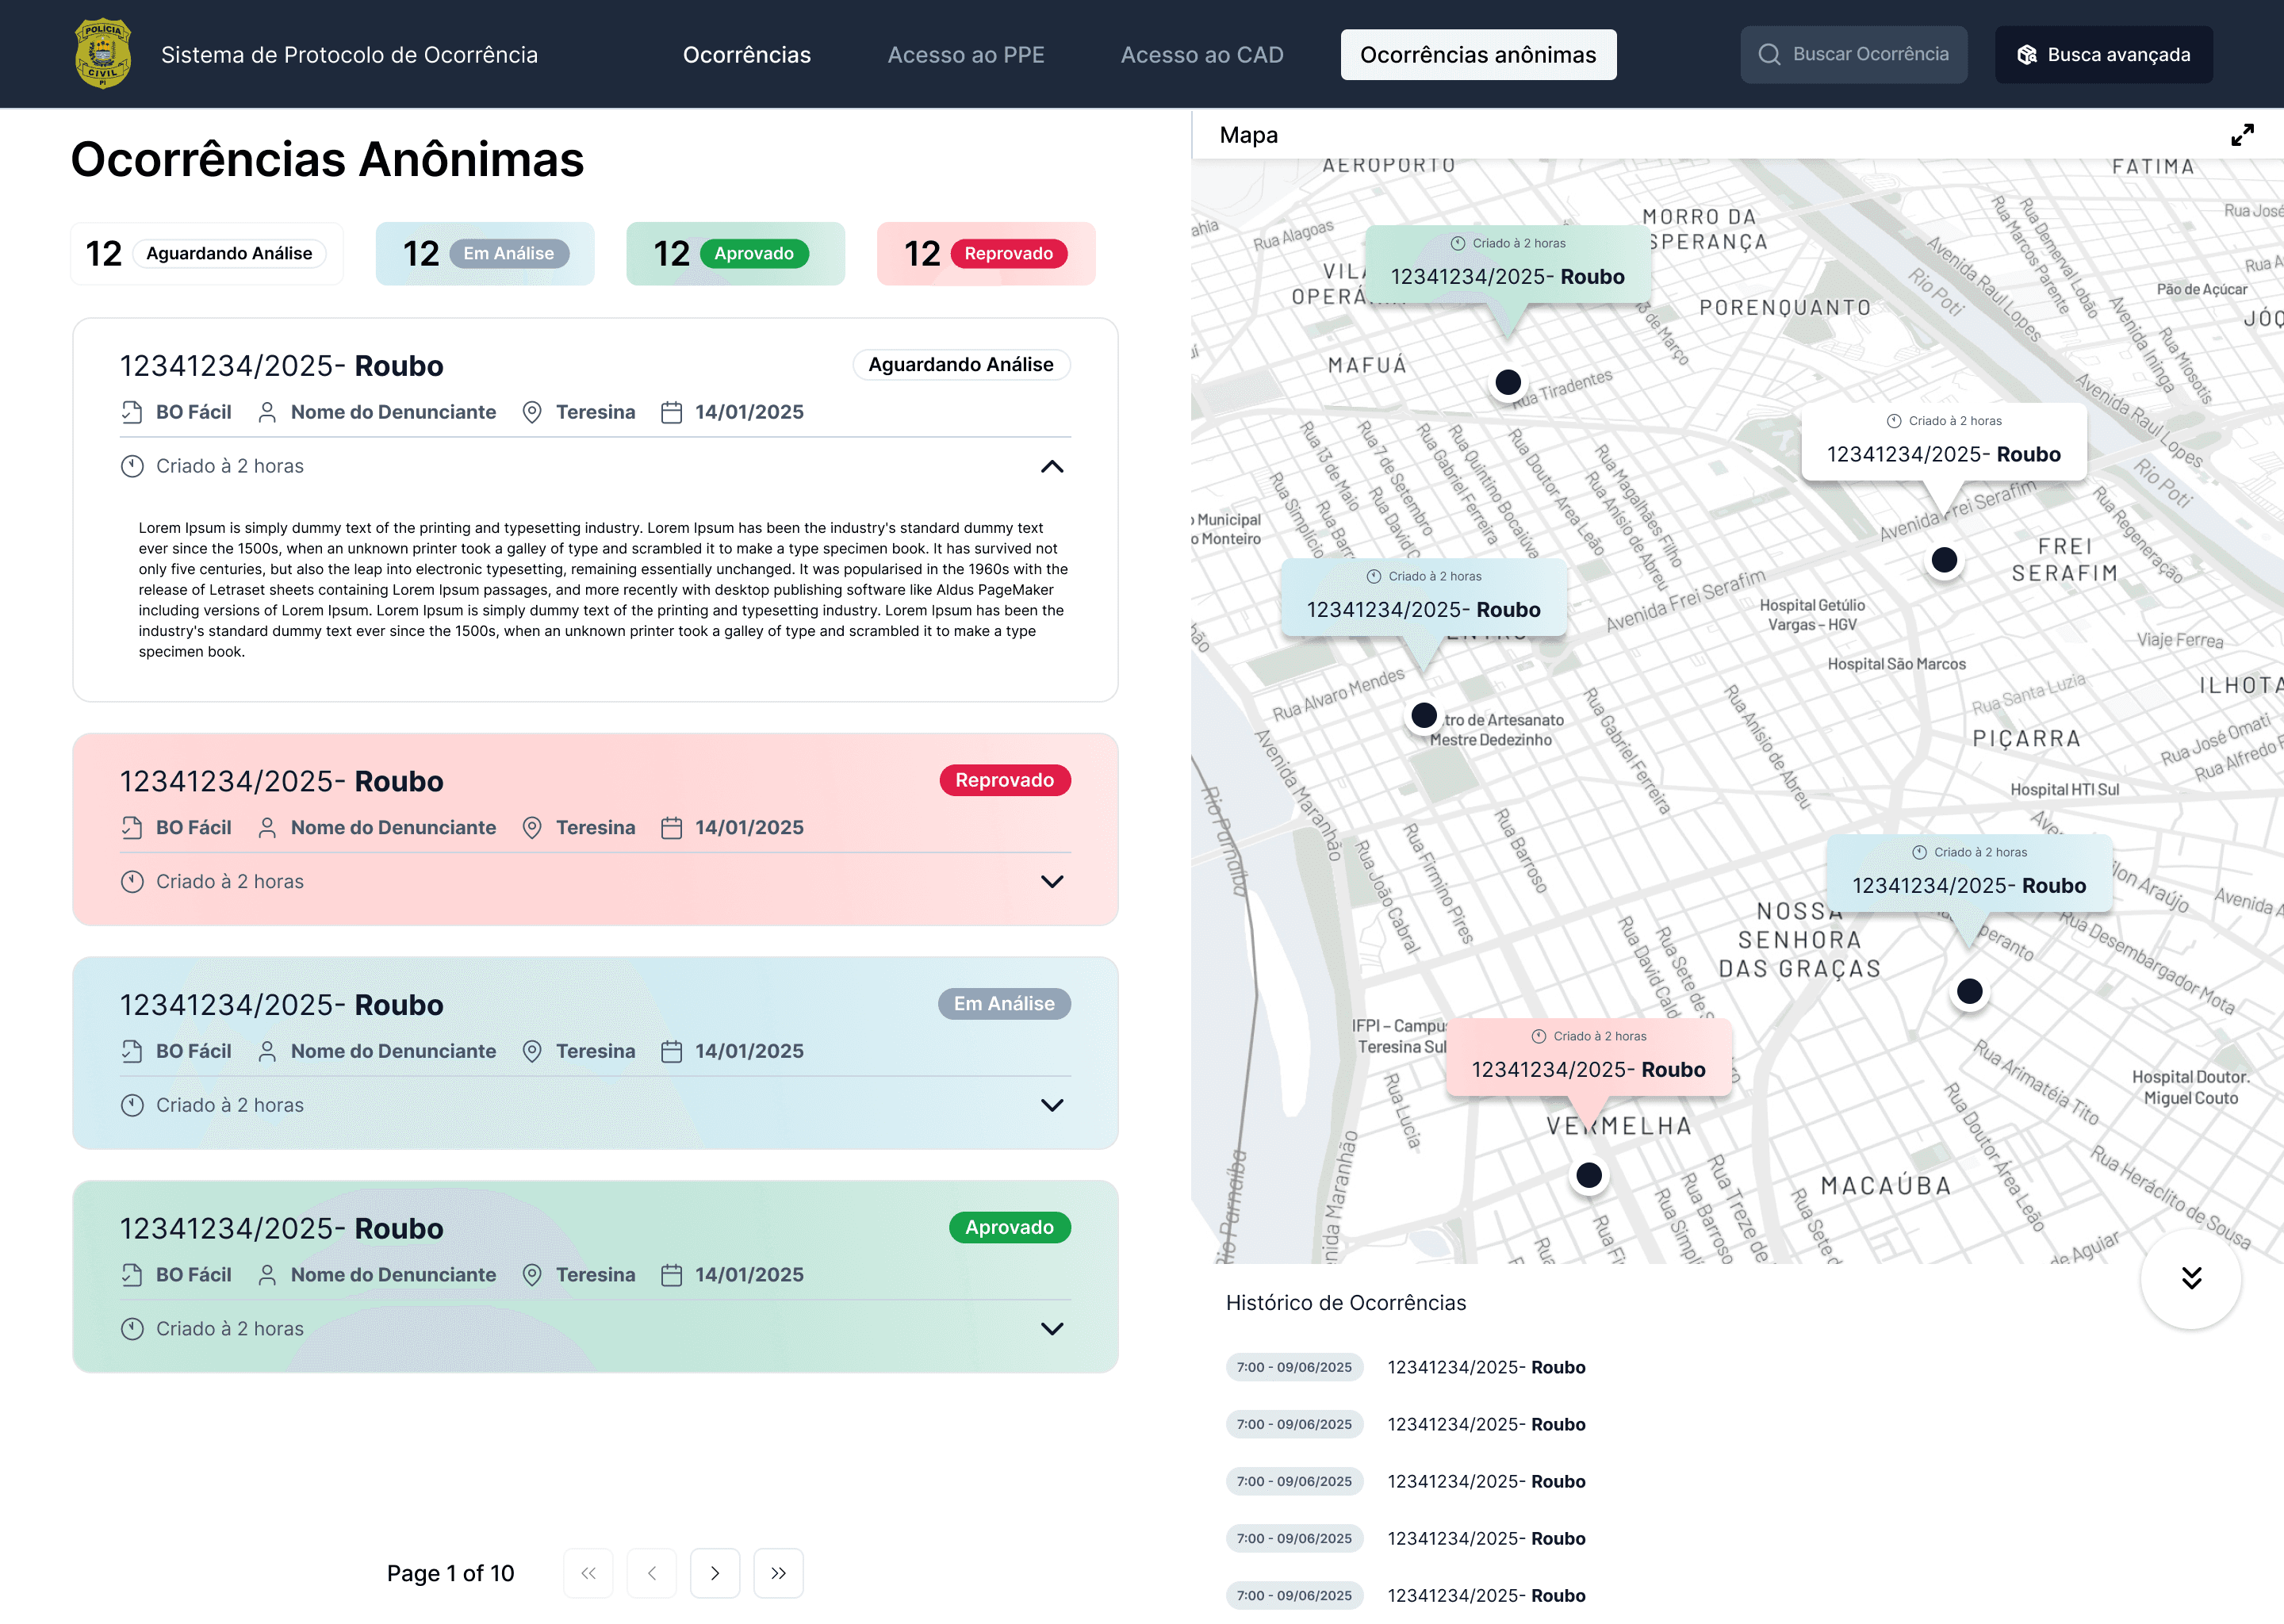Click the Buscar Ocorrência search field
The image size is (2284, 1624).
(x=1854, y=55)
